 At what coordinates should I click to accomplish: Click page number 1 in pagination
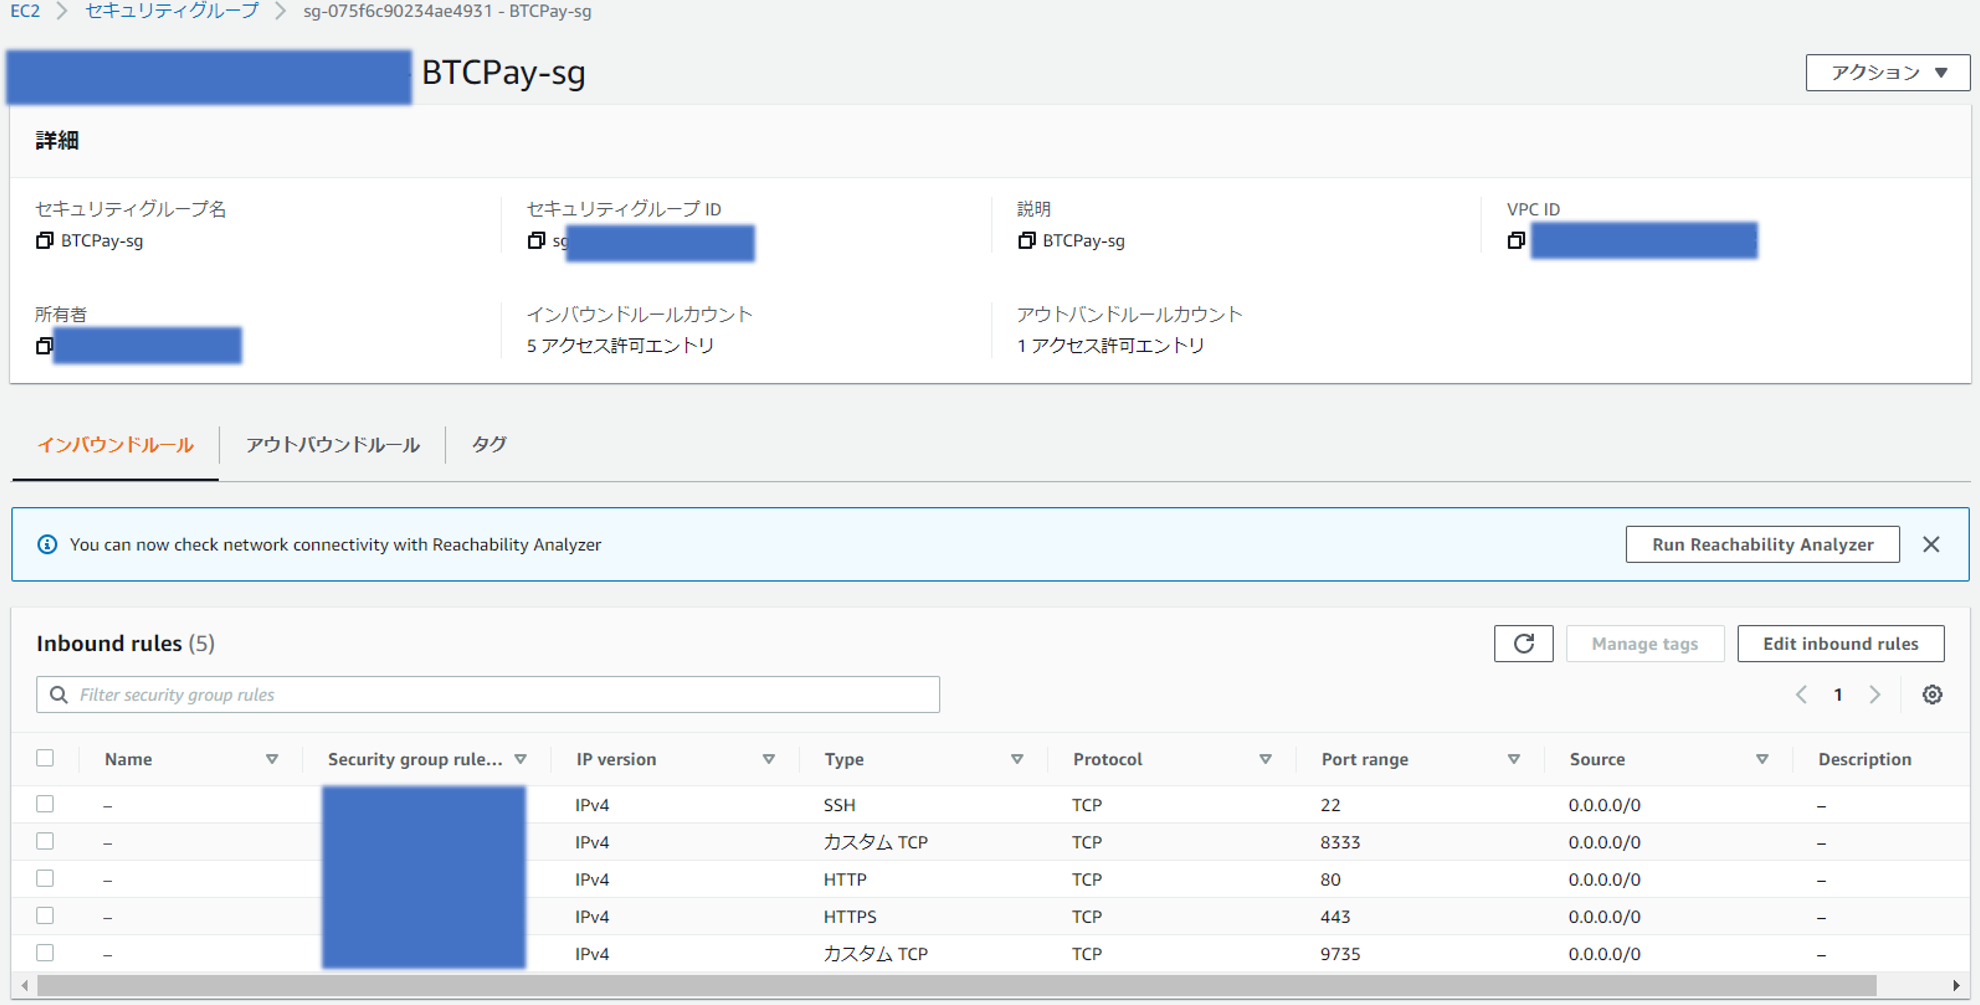(1838, 695)
